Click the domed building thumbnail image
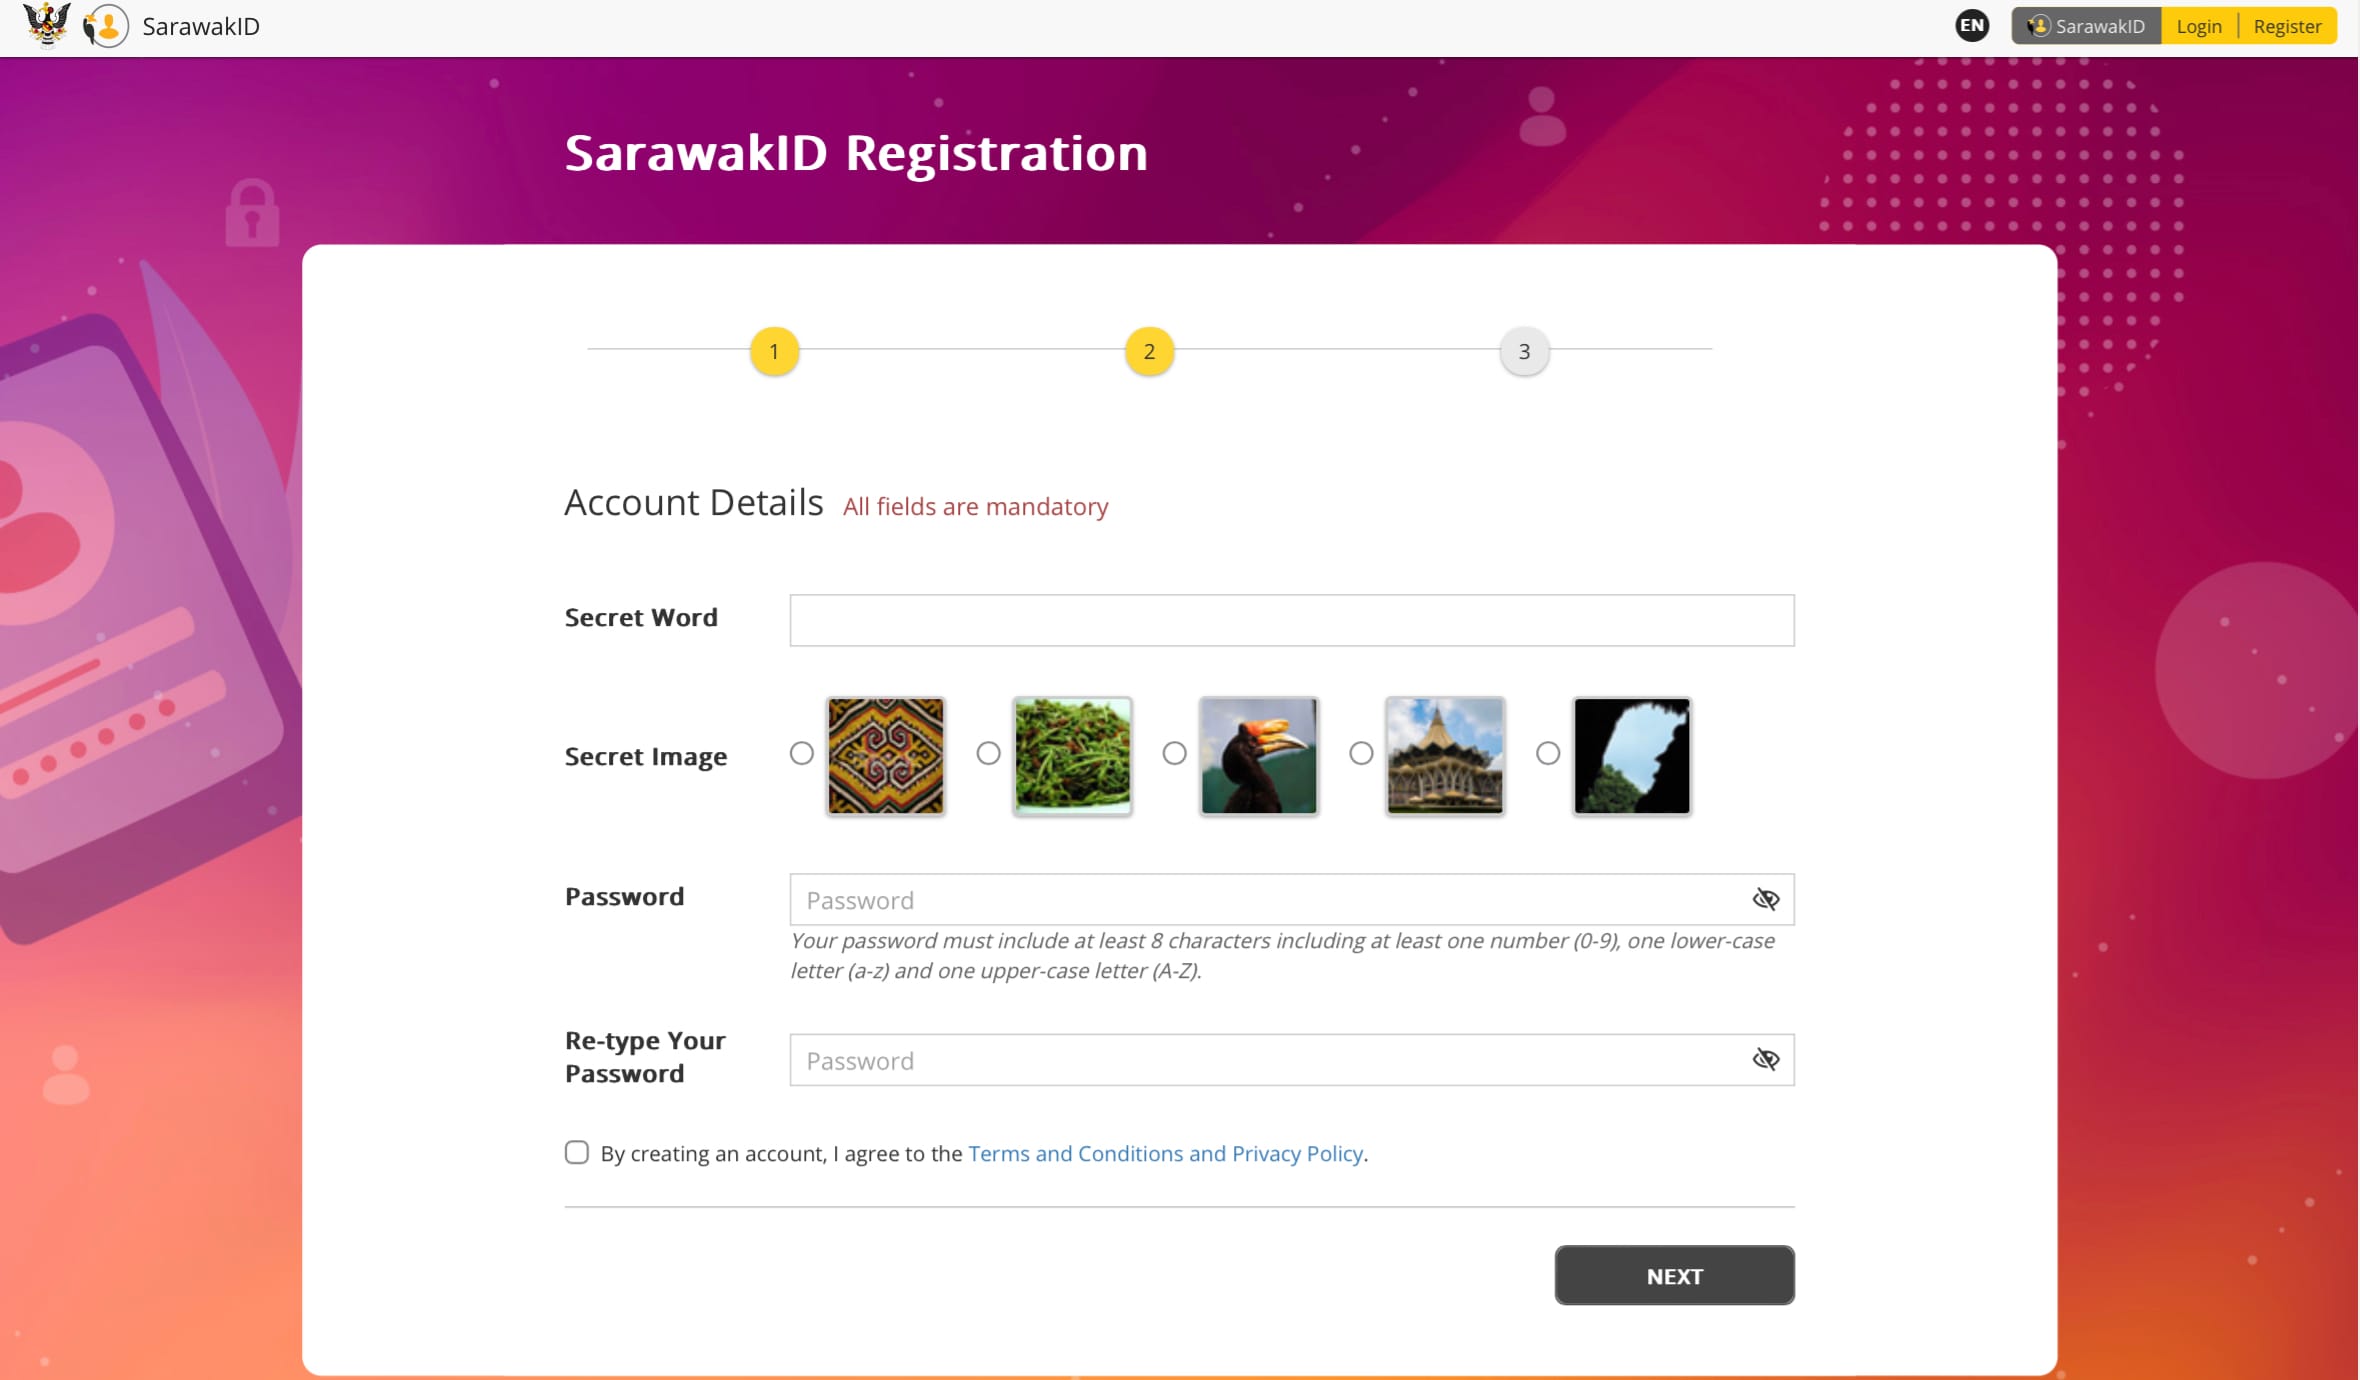 [1444, 755]
